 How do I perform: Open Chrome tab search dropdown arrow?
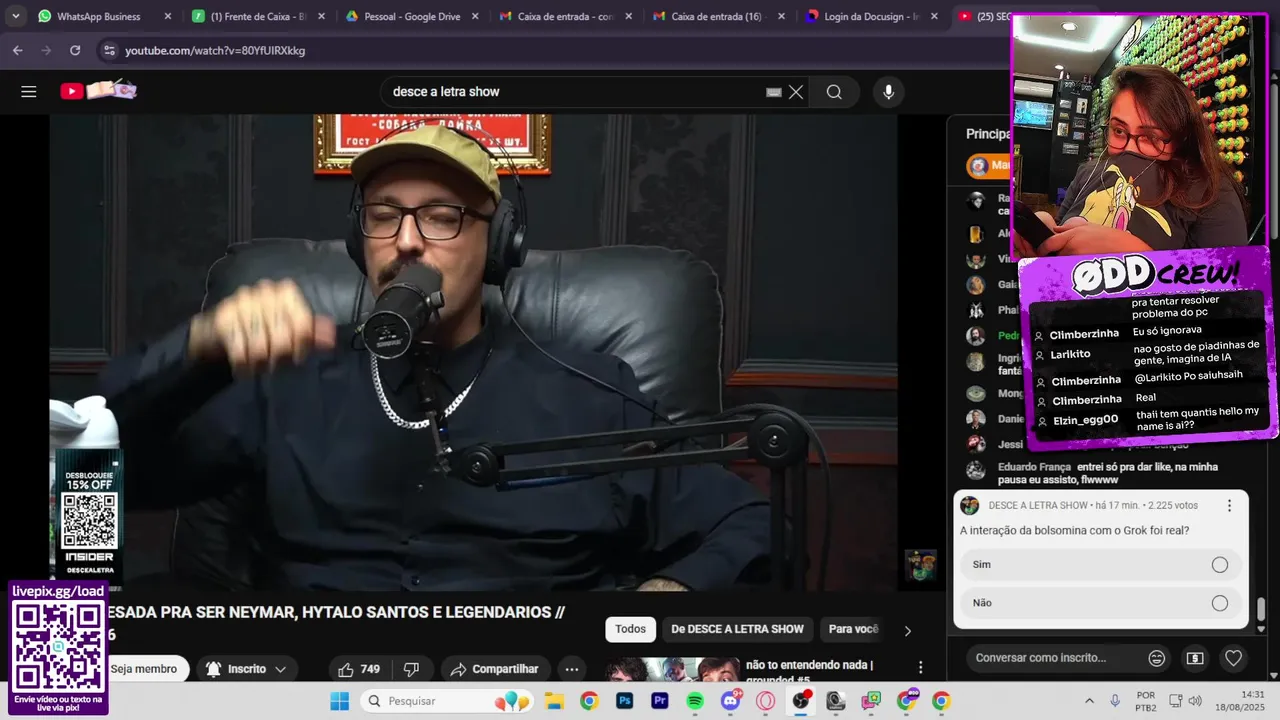(15, 16)
